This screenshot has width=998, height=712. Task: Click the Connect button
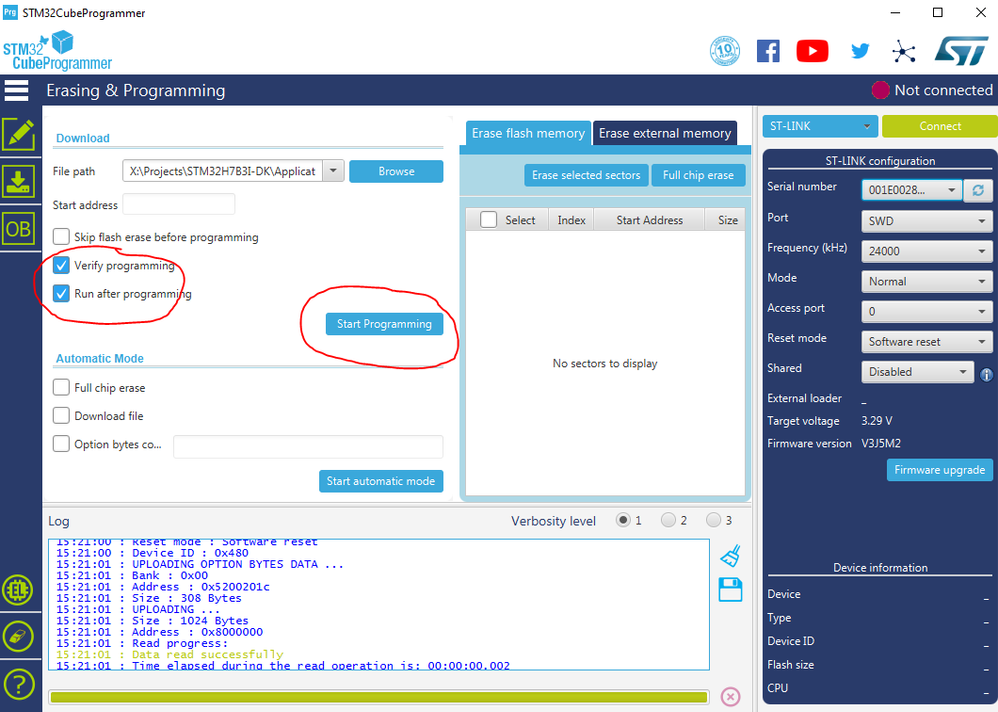pos(939,126)
